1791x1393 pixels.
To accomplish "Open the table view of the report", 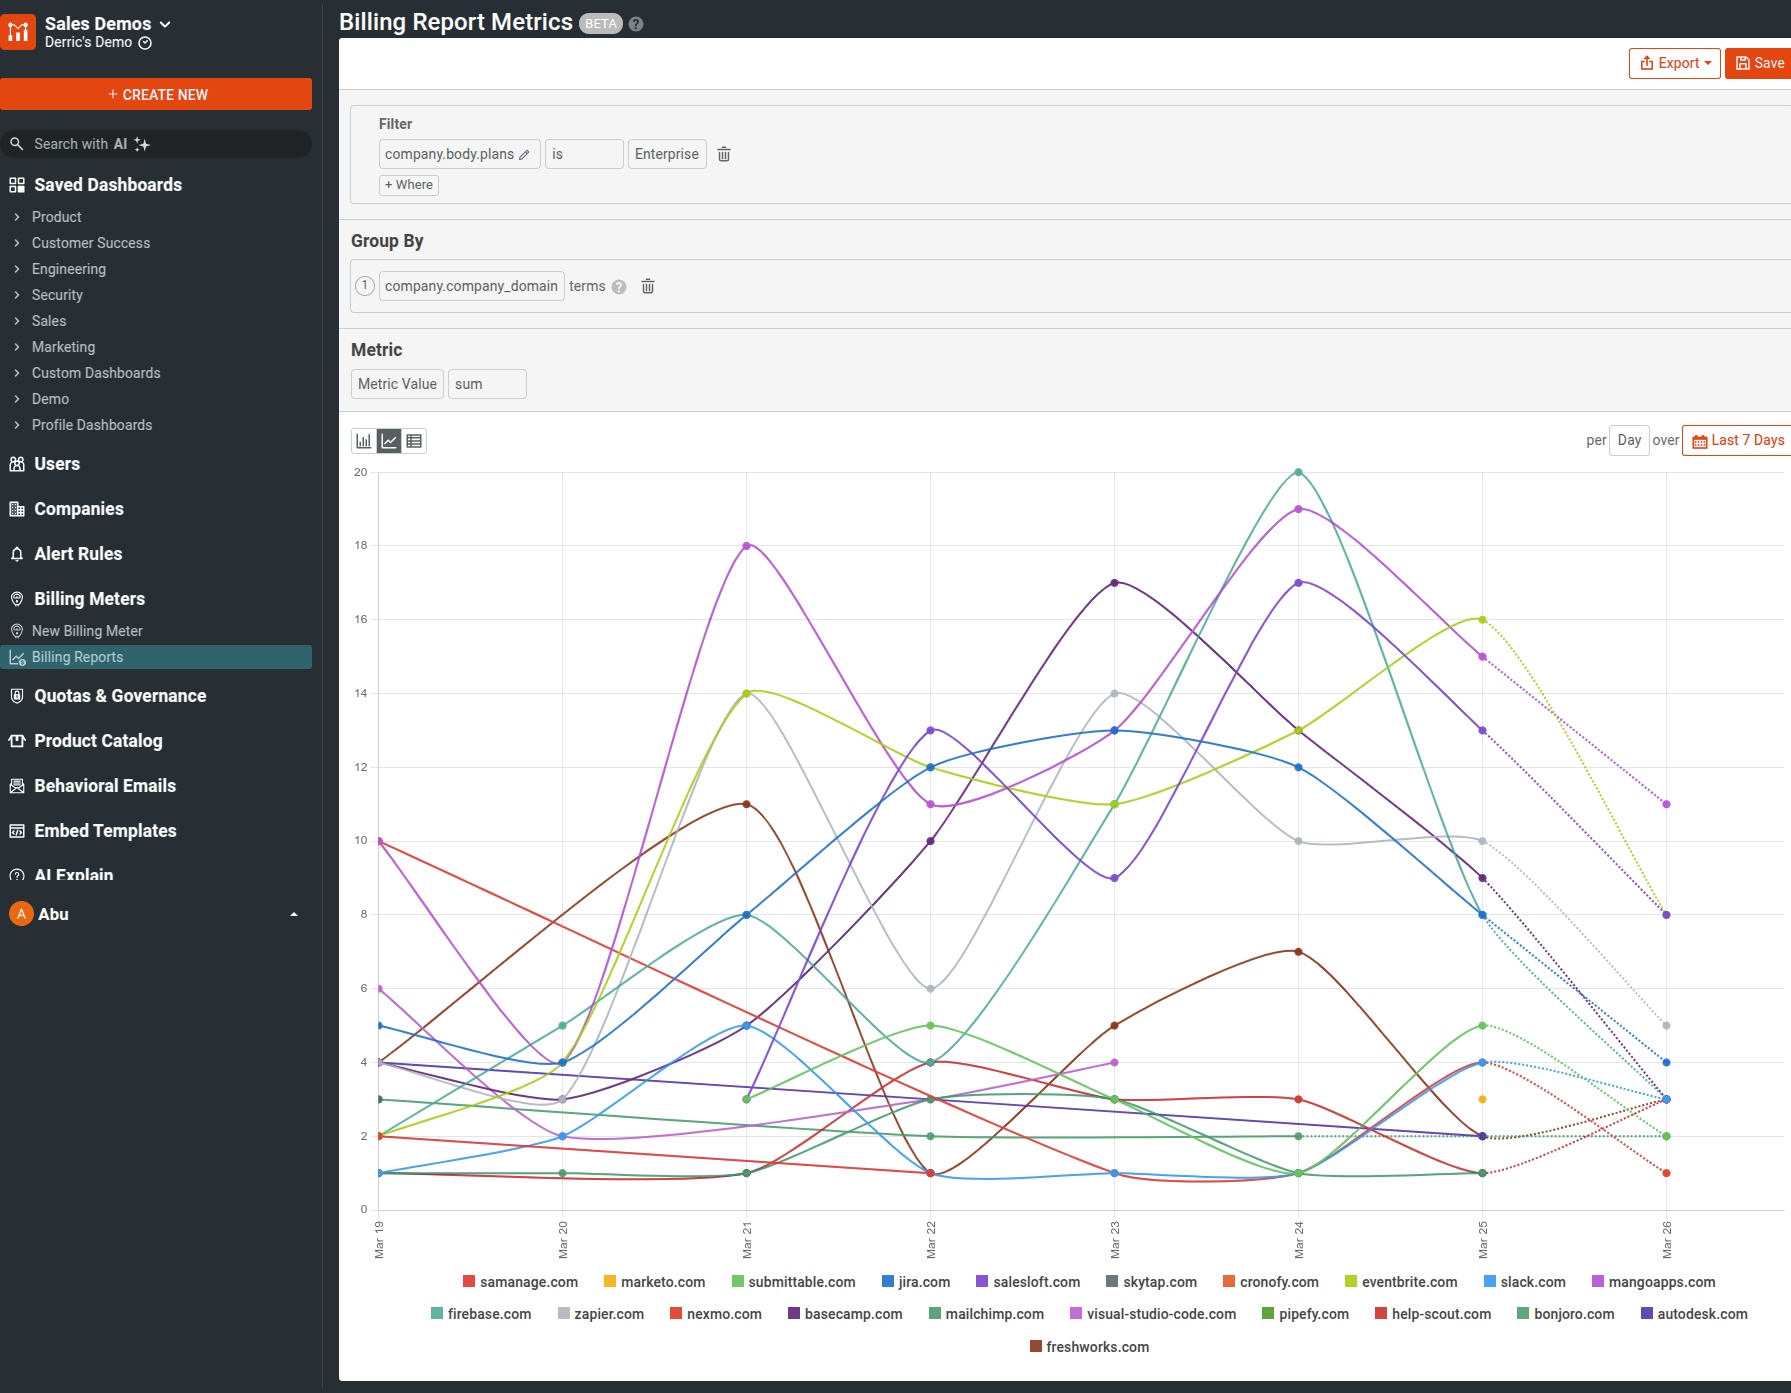I will (414, 440).
